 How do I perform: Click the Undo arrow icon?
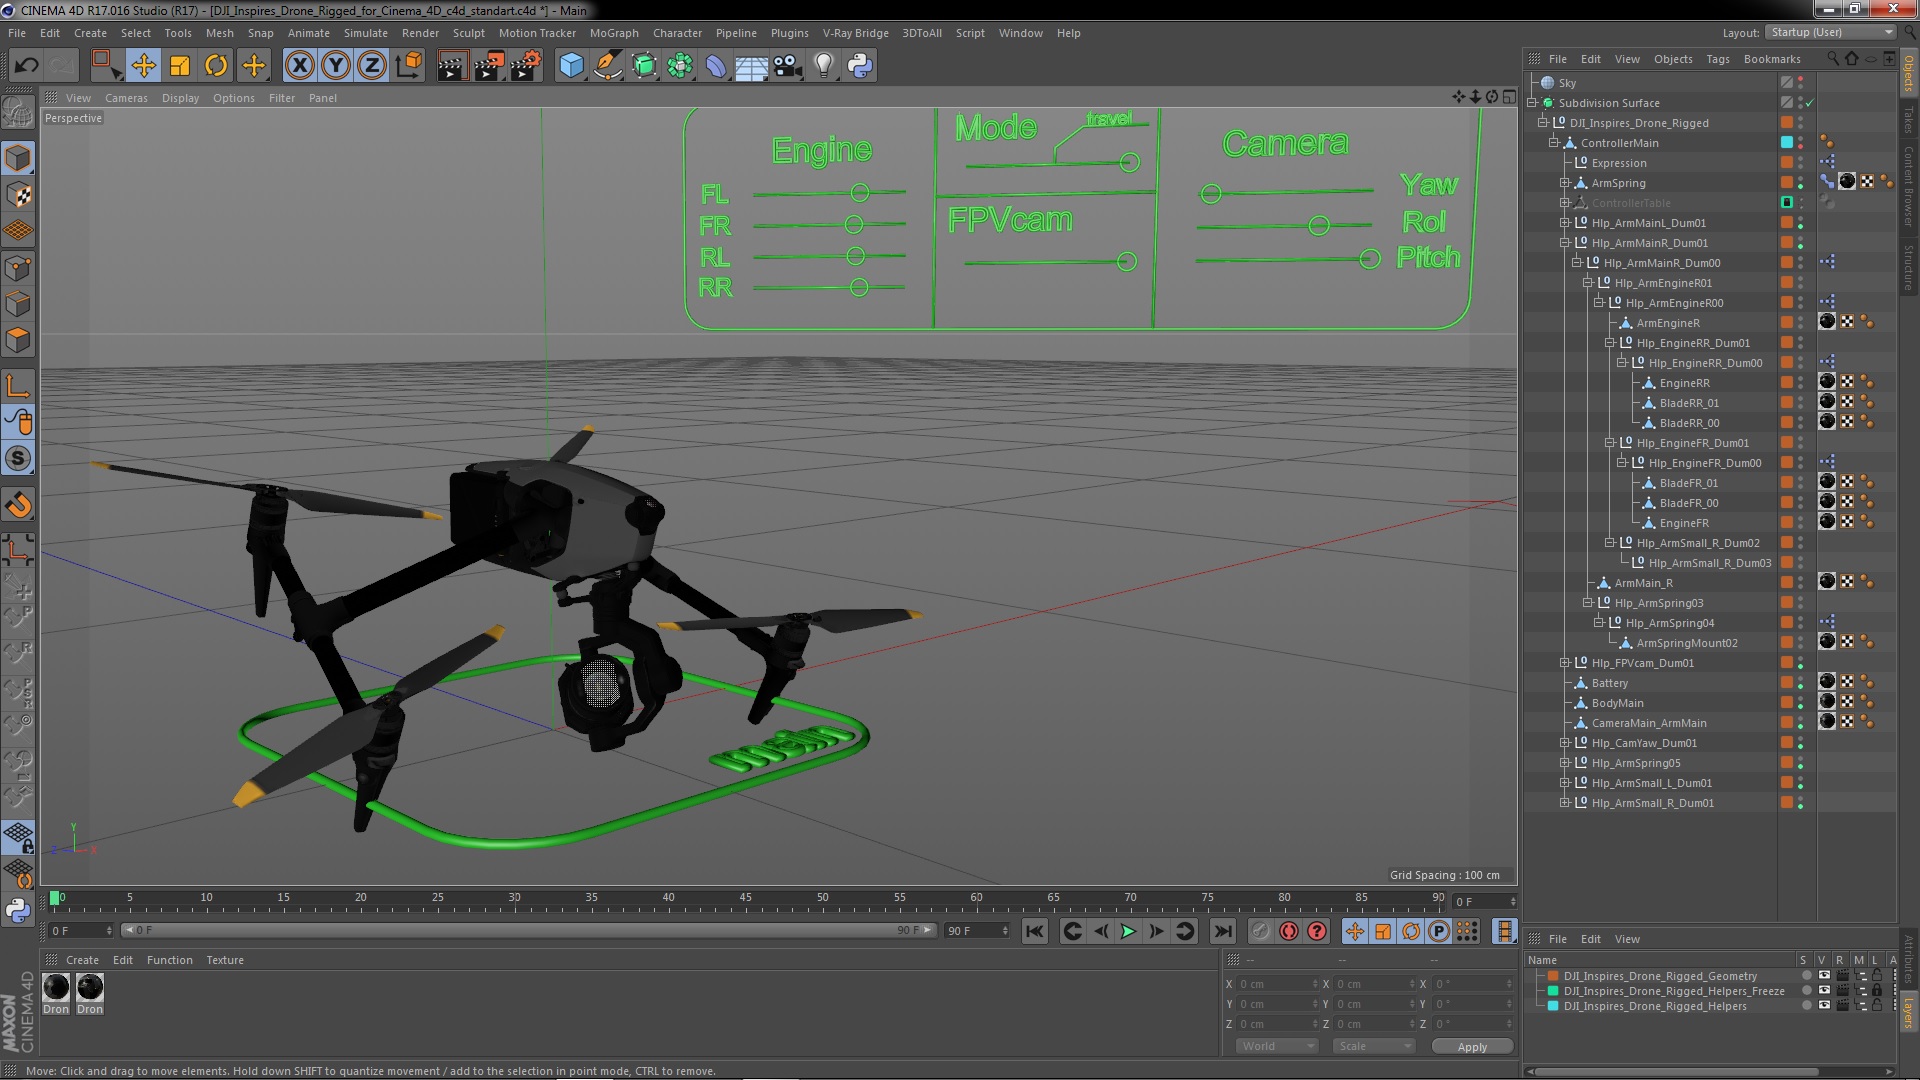coord(26,66)
